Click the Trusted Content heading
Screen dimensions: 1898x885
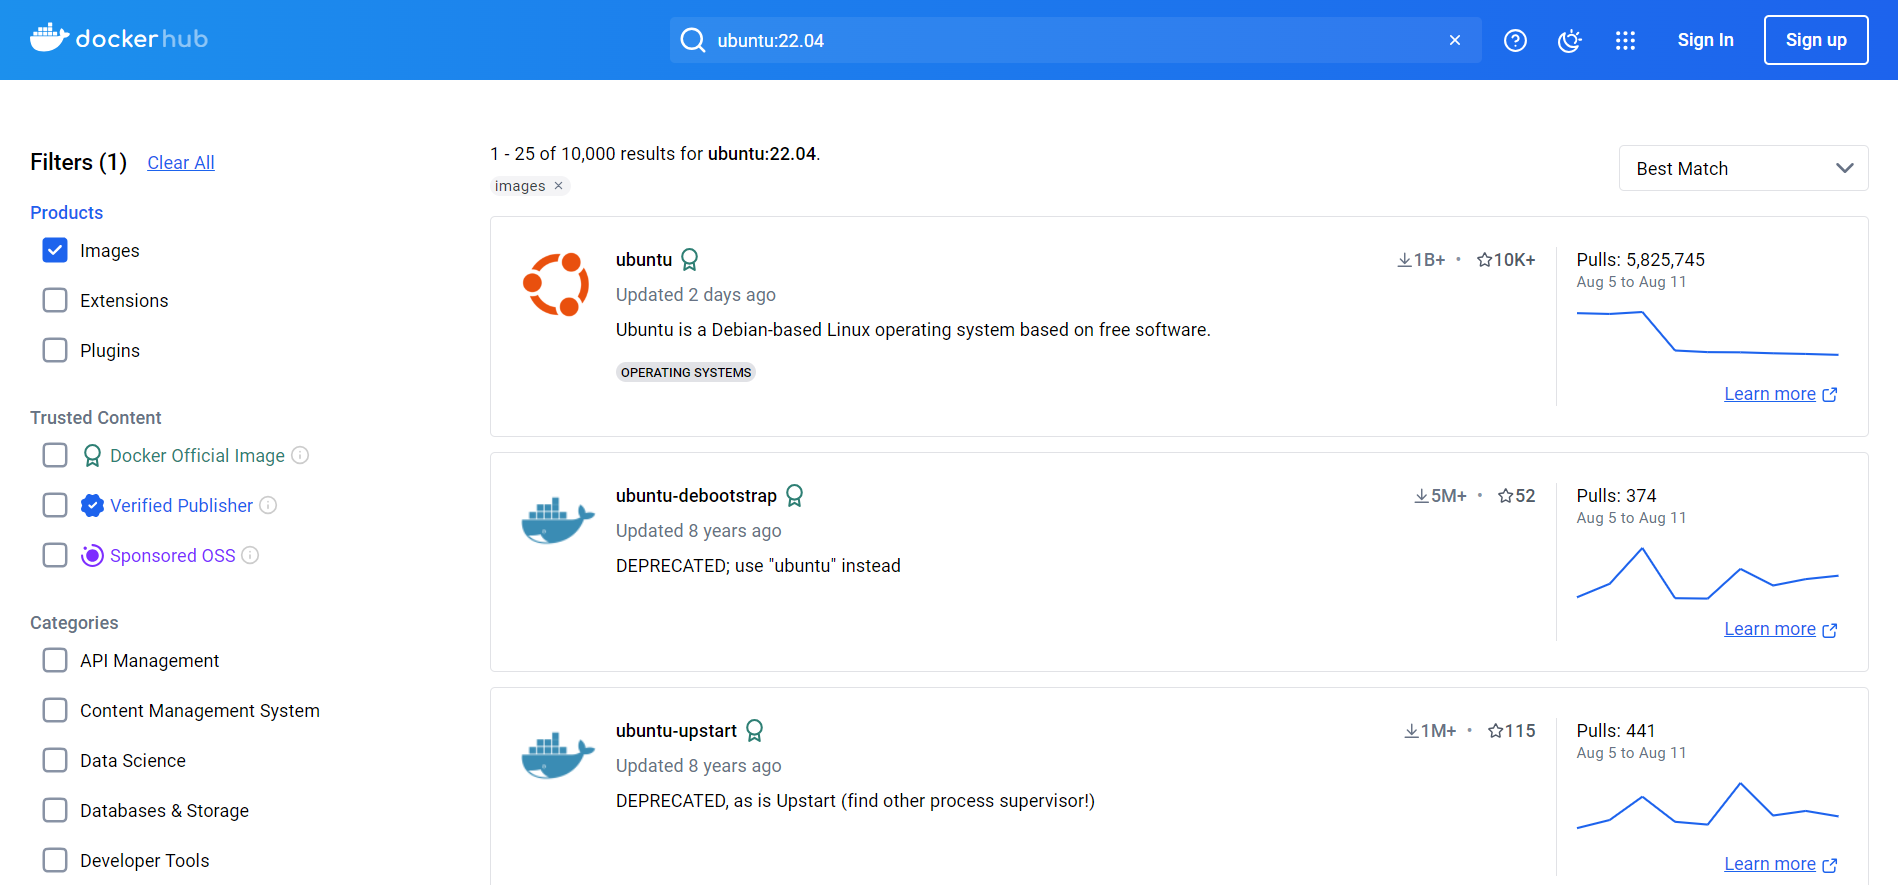95,418
